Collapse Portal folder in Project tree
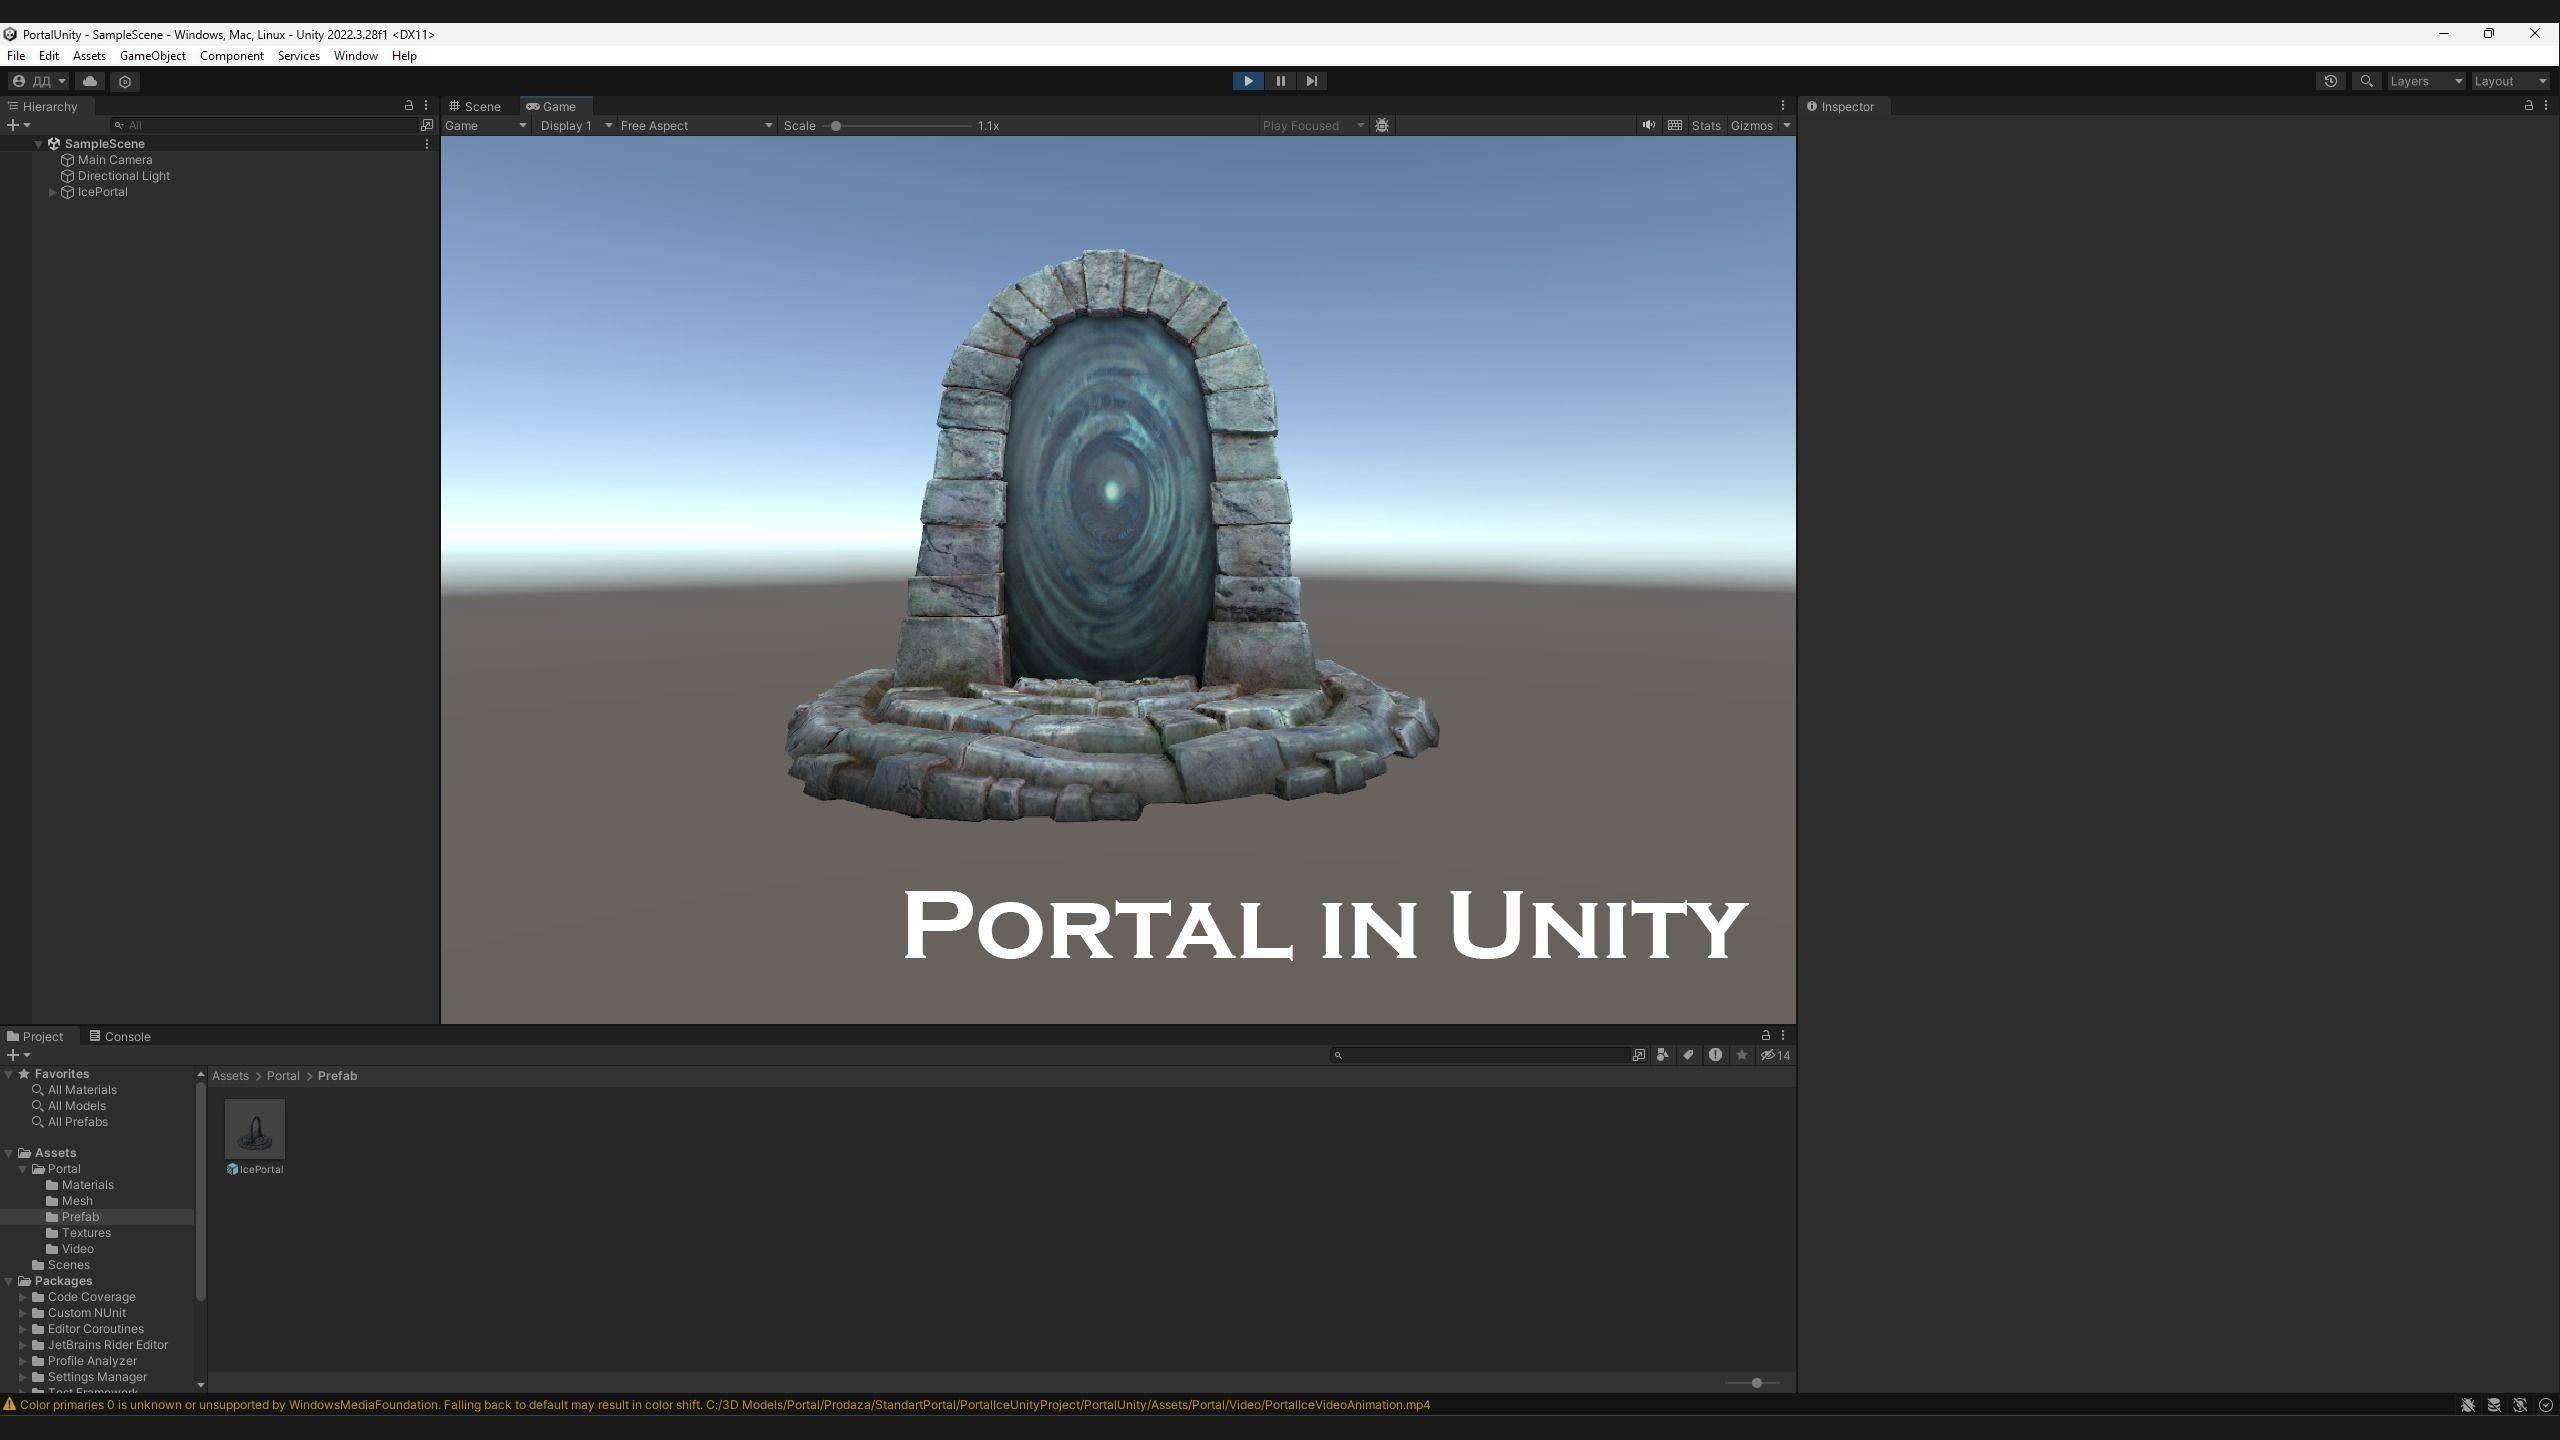The image size is (2560, 1440). [x=23, y=1169]
